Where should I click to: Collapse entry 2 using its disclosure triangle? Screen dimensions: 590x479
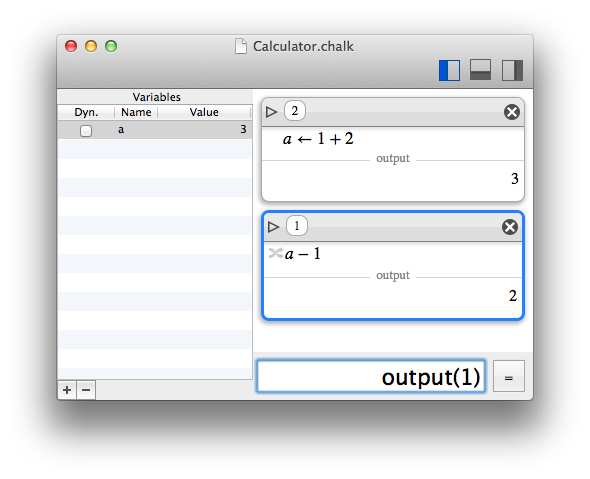click(271, 112)
